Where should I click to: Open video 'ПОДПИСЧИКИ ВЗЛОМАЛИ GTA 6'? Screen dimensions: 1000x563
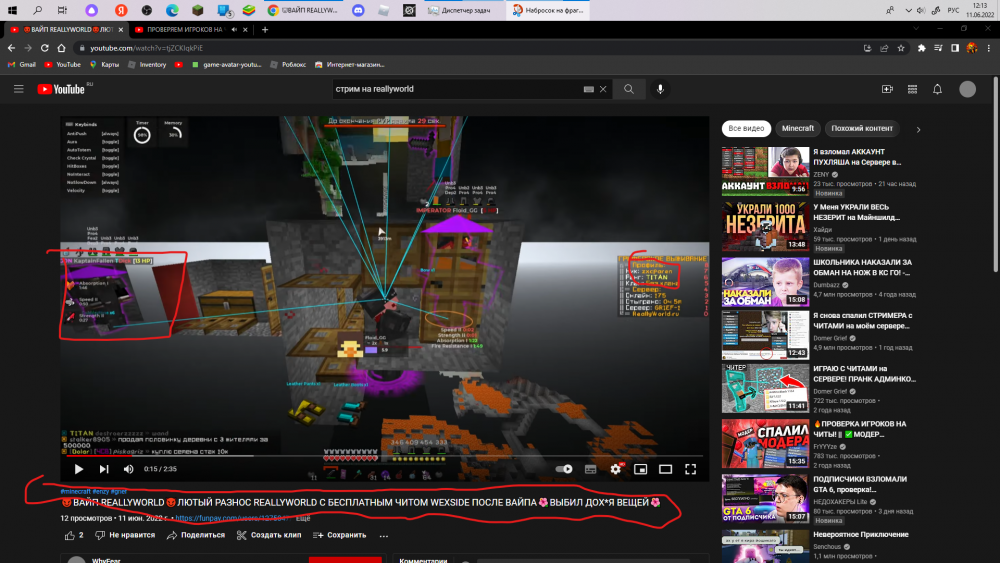pos(860,484)
